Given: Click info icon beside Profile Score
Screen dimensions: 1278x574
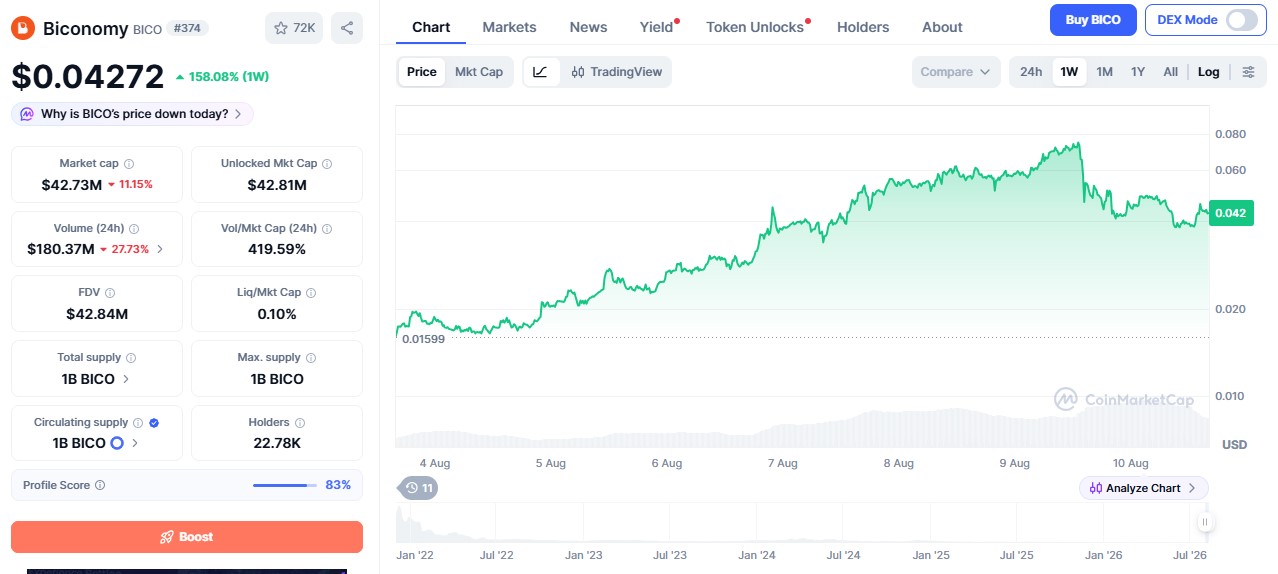Looking at the screenshot, I should [100, 485].
